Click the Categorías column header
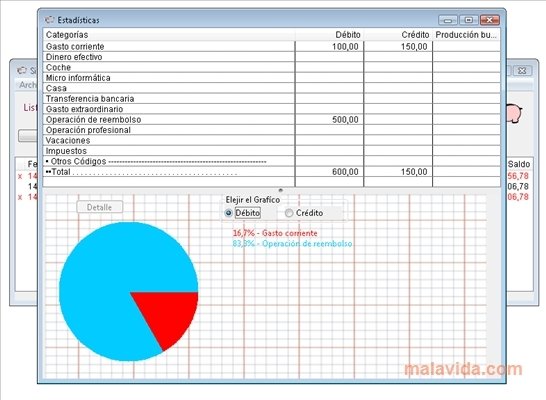Viewport: 546px width, 400px height. click(x=169, y=35)
